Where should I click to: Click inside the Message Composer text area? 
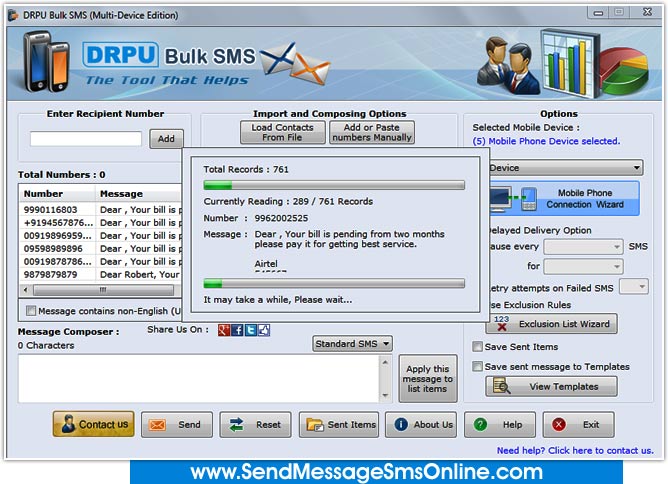coord(198,378)
